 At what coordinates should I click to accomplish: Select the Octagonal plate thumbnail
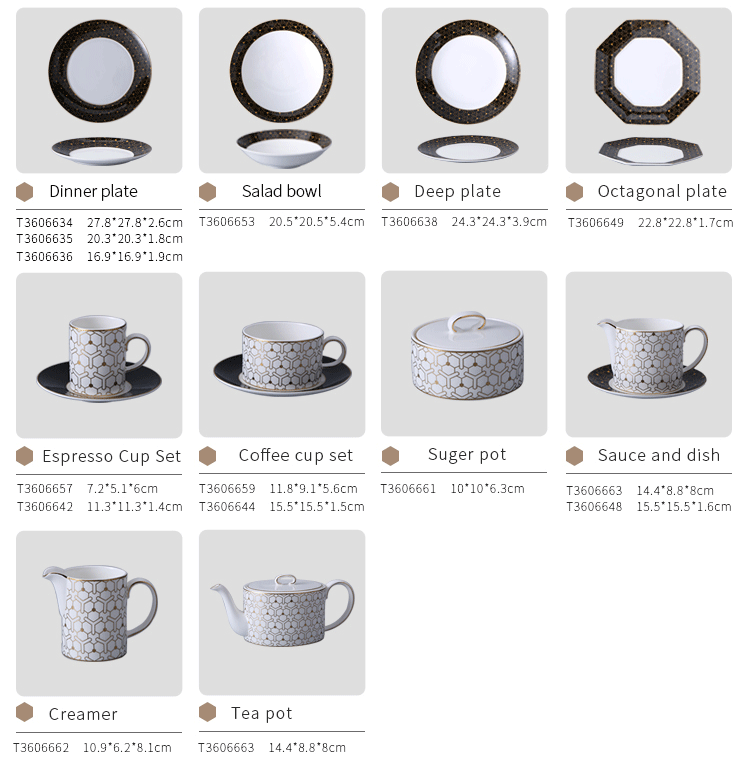coord(649,90)
